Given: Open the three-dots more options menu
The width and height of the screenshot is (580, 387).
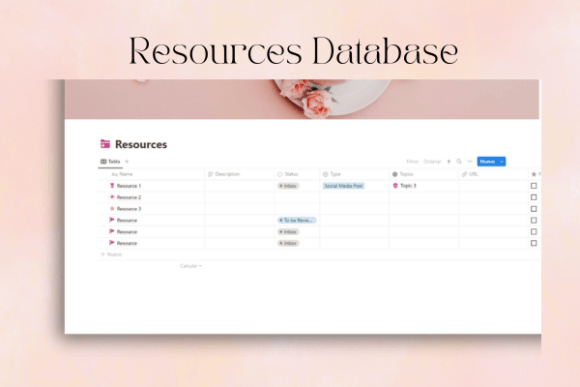Looking at the screenshot, I should pos(469,162).
